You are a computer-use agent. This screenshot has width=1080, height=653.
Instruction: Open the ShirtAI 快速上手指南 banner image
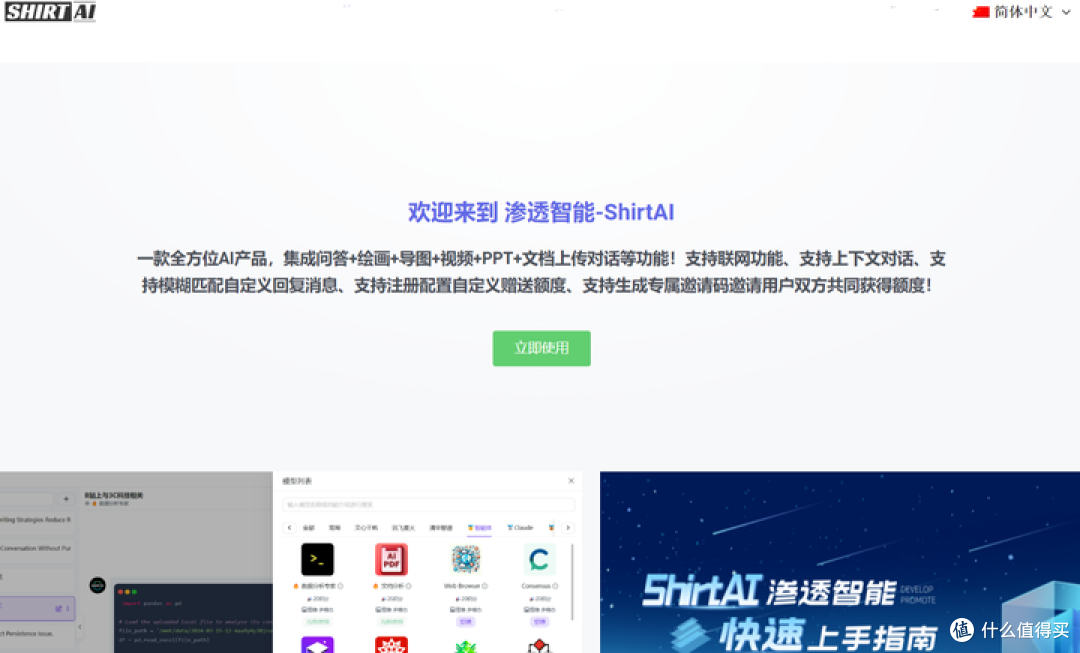(840, 562)
